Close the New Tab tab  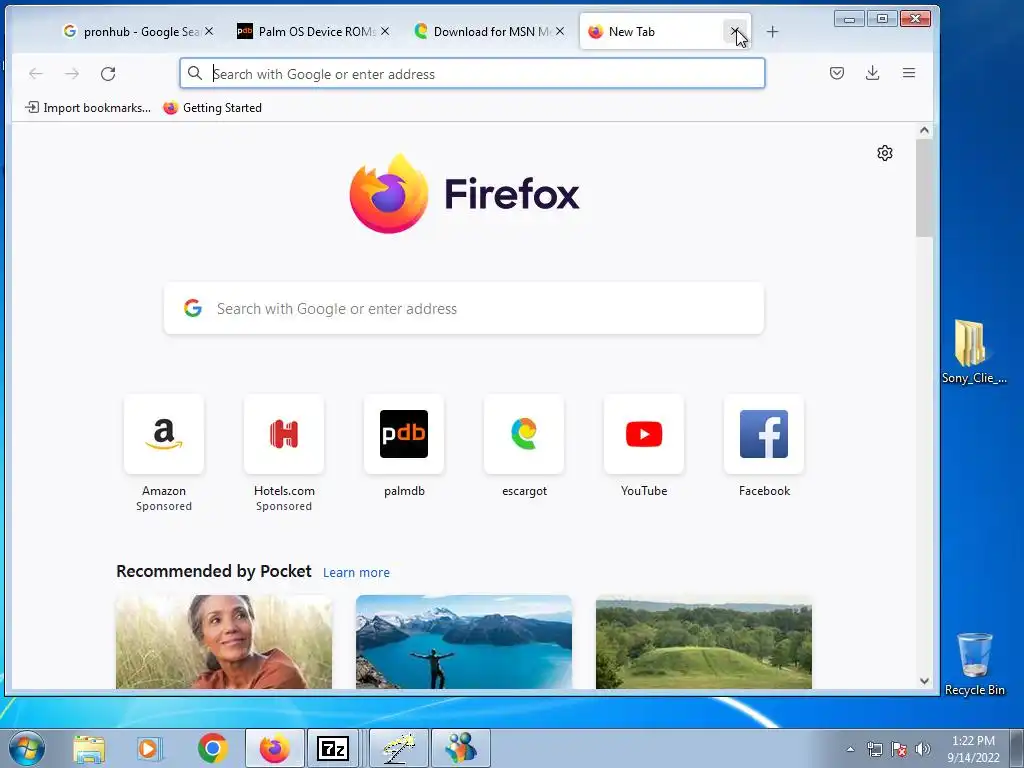735,31
